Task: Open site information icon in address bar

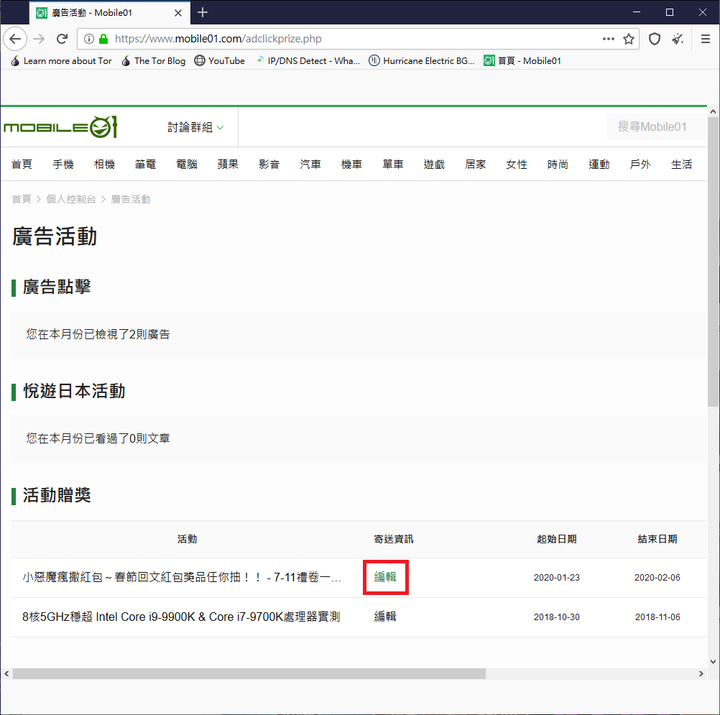Action: [89, 39]
